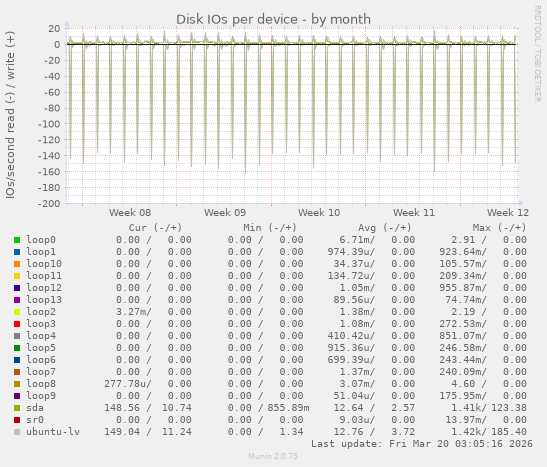This screenshot has height=467, width=547.
Task: Select the sda legend label
Action: click(x=35, y=408)
